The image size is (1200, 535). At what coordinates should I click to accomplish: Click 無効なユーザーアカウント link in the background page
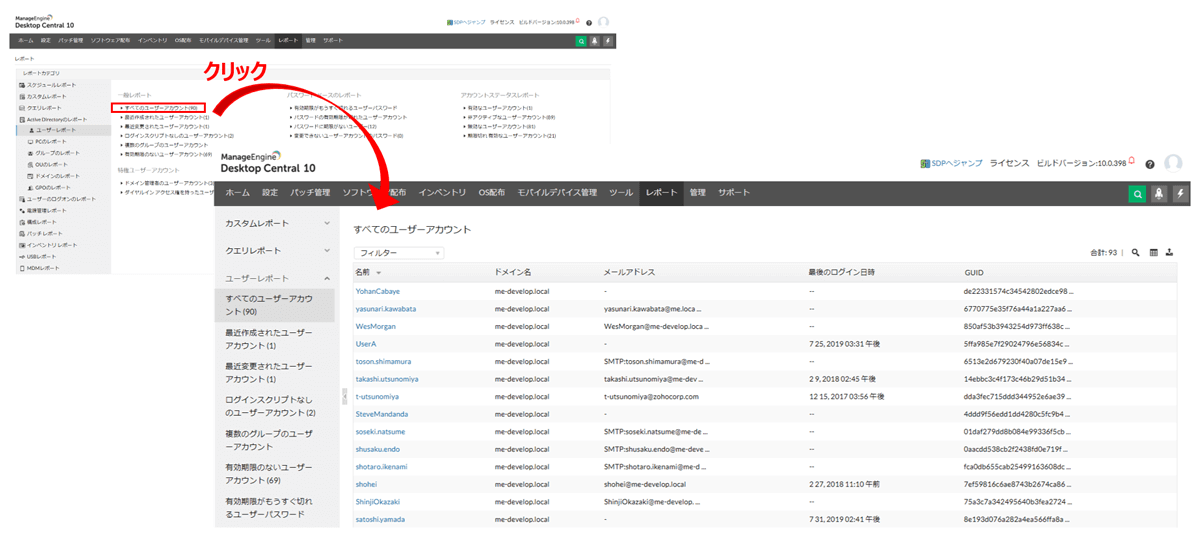pos(499,126)
